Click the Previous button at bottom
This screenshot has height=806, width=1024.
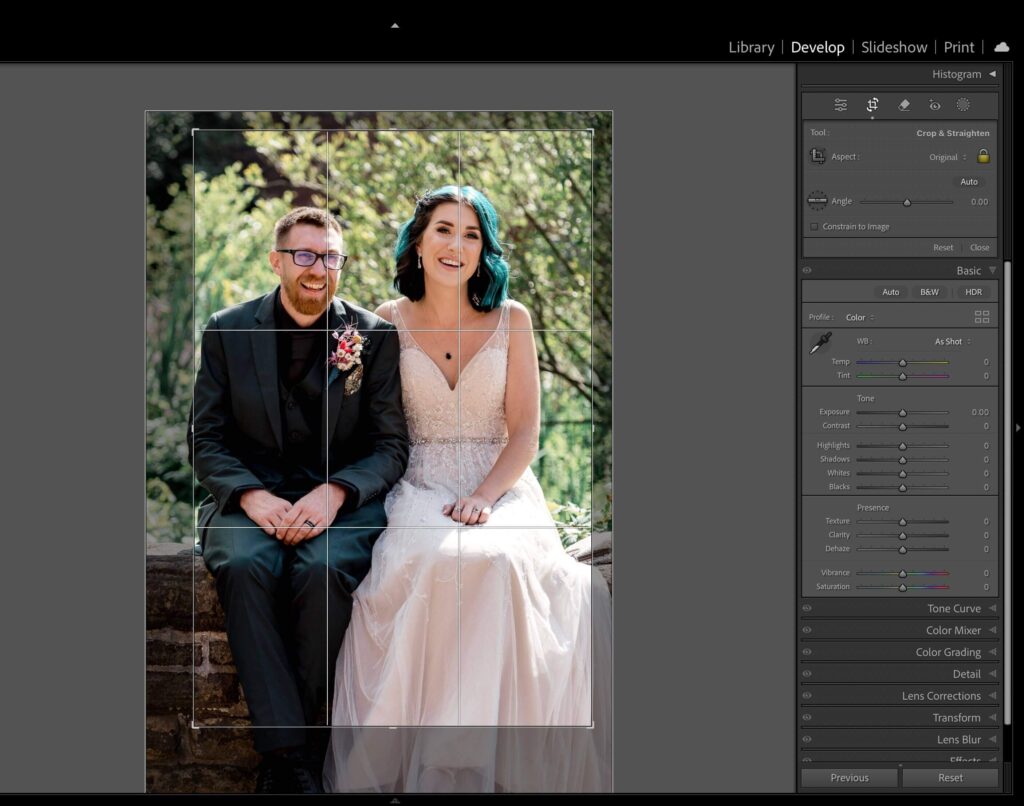point(848,777)
